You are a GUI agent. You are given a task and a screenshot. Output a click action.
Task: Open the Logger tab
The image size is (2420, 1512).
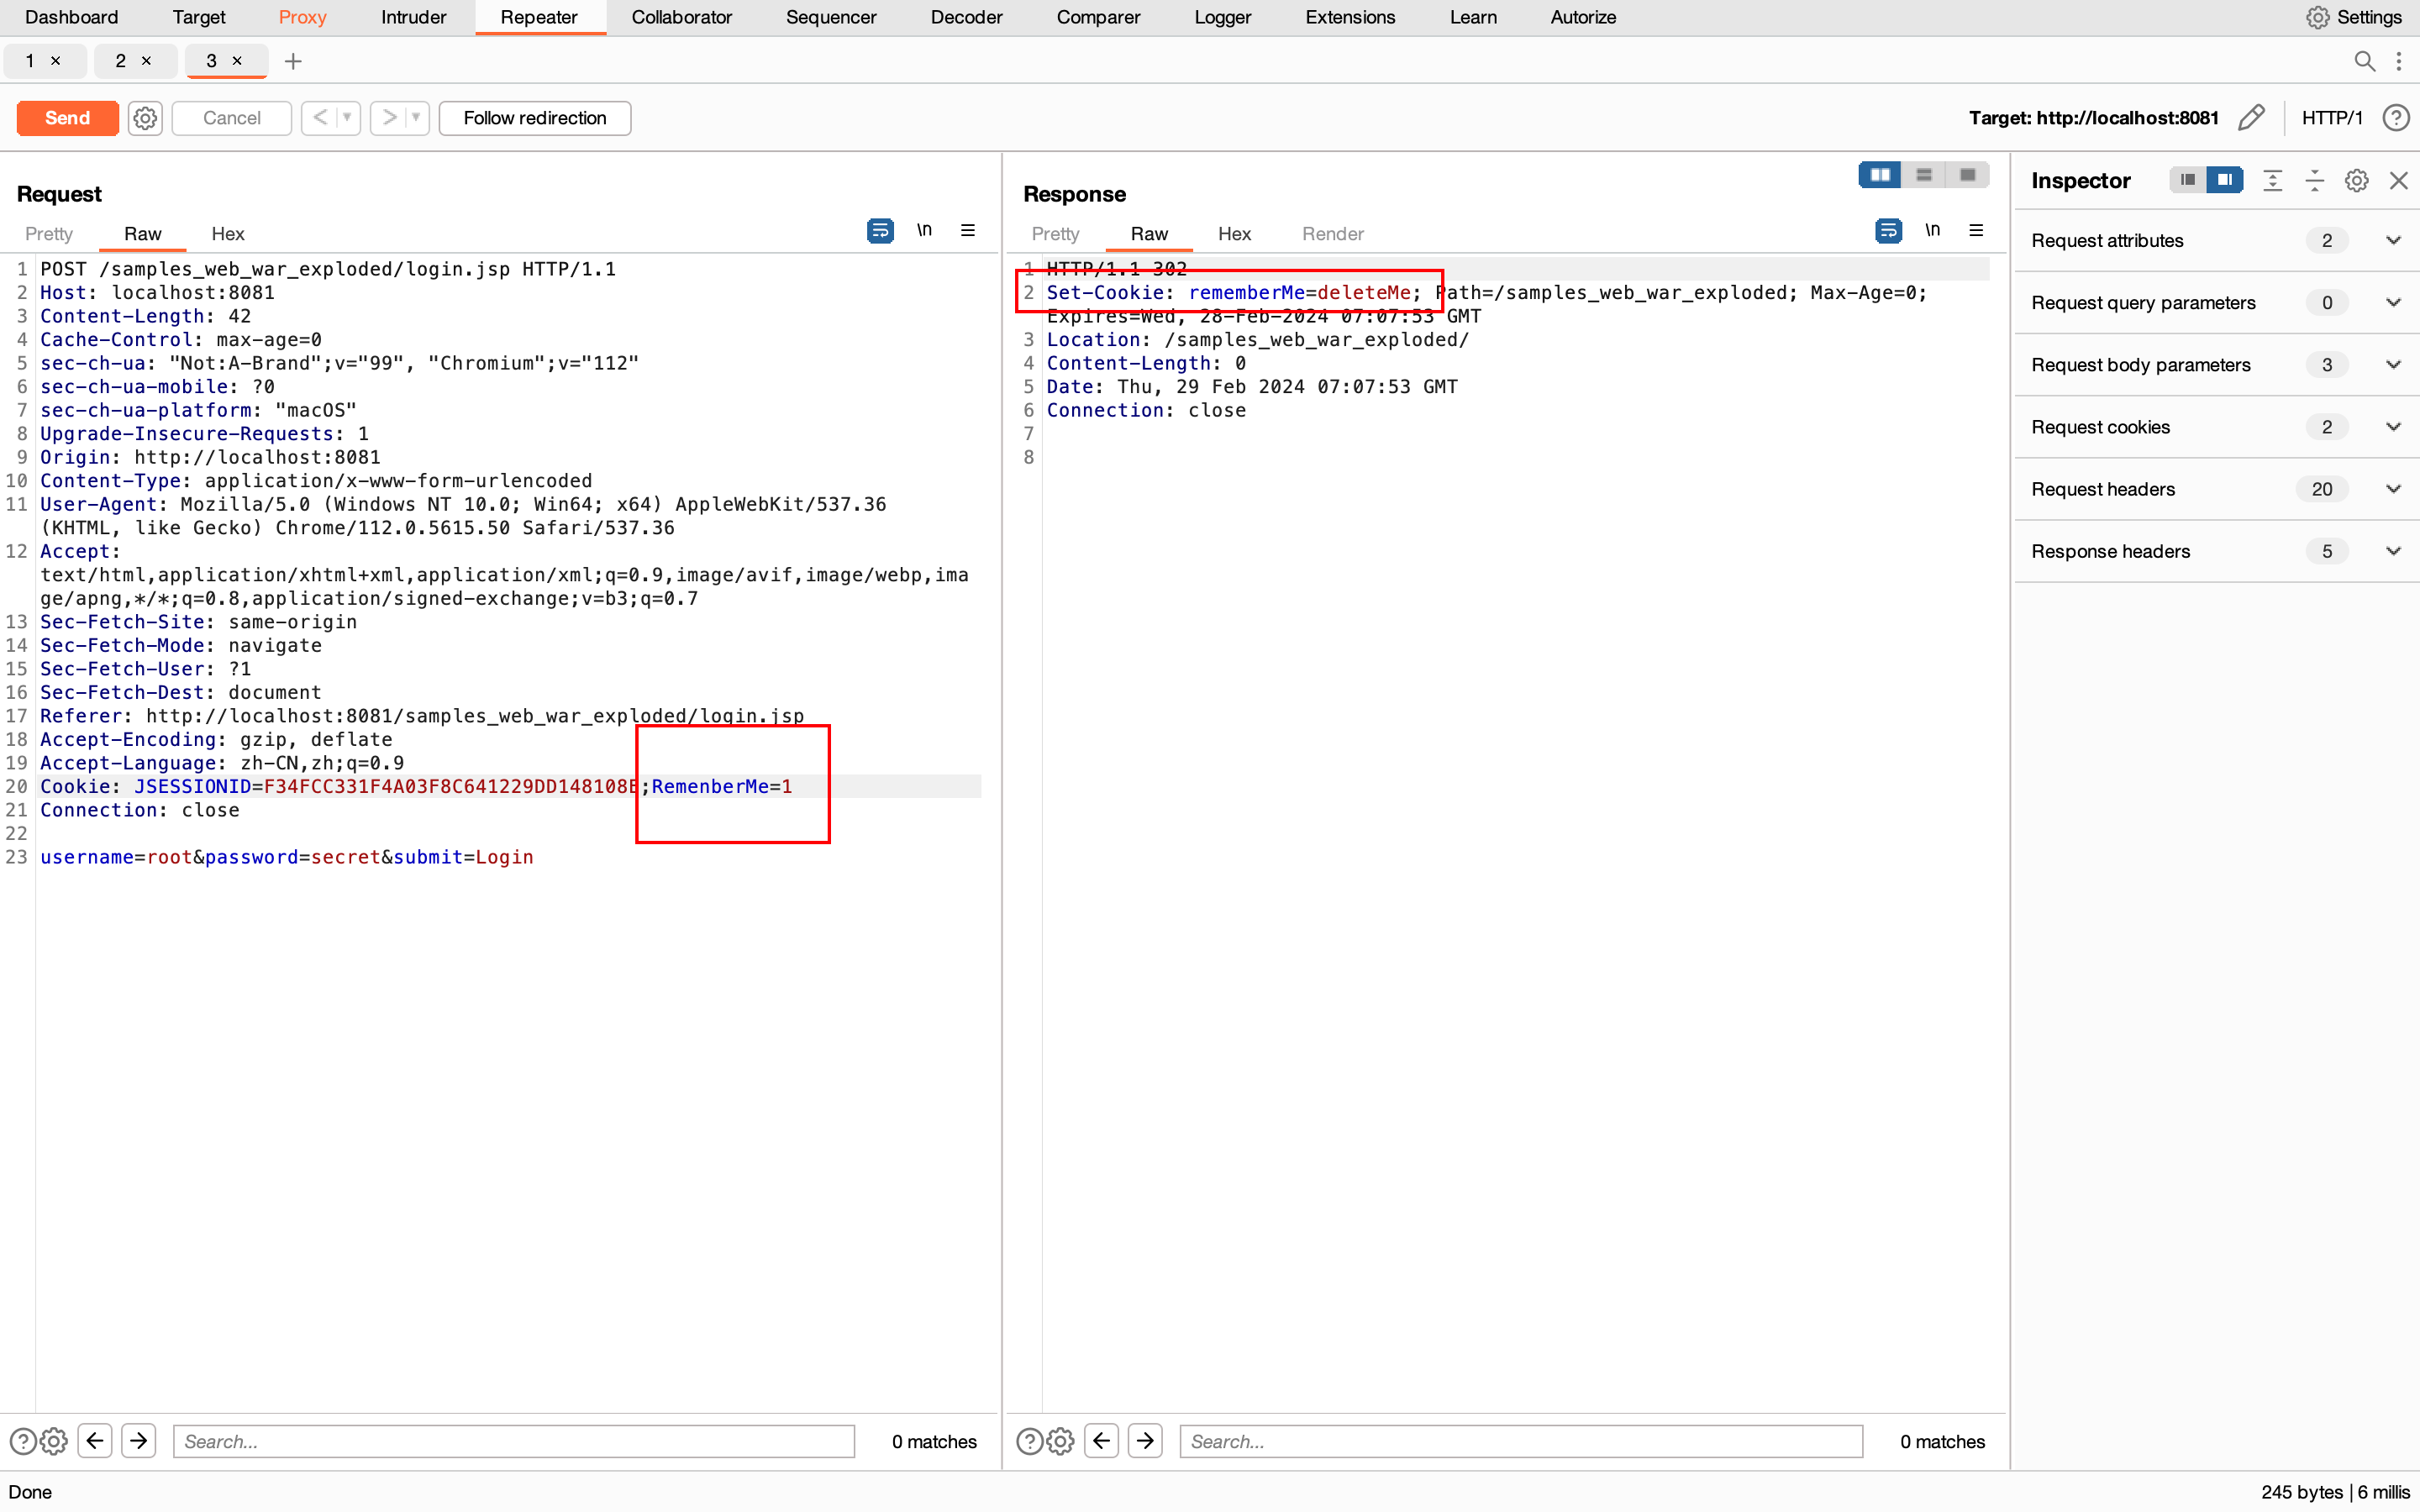click(1222, 17)
